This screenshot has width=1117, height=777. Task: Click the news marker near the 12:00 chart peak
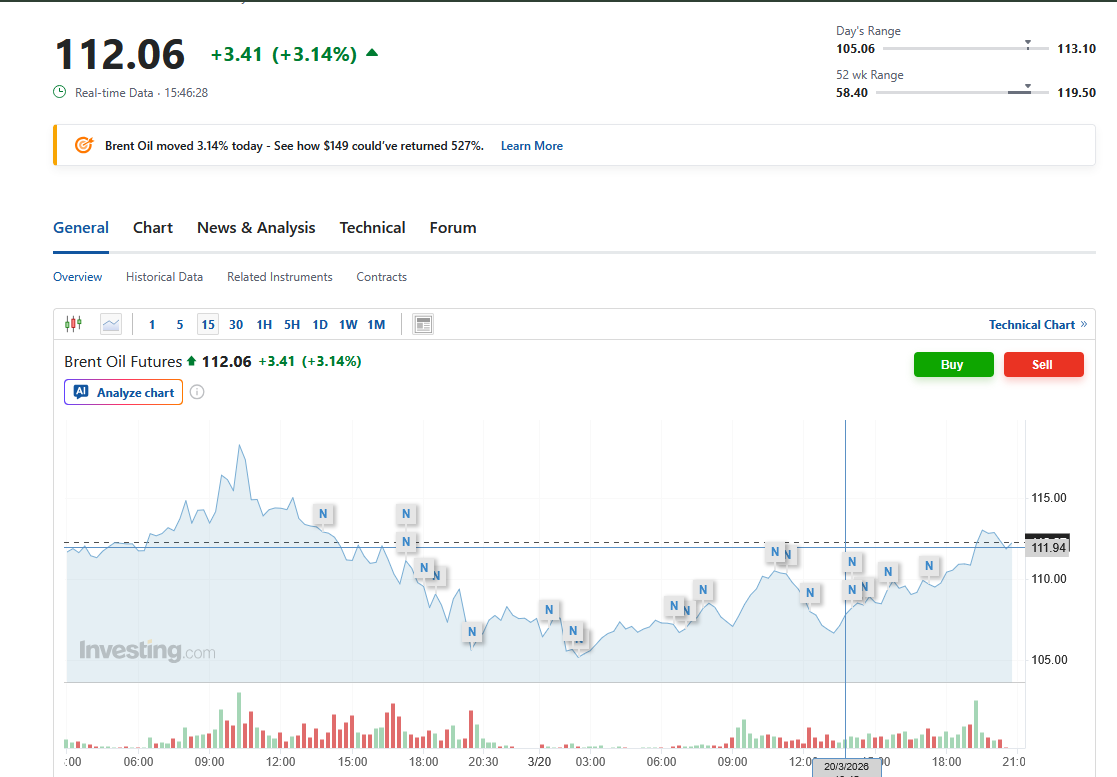tap(323, 513)
